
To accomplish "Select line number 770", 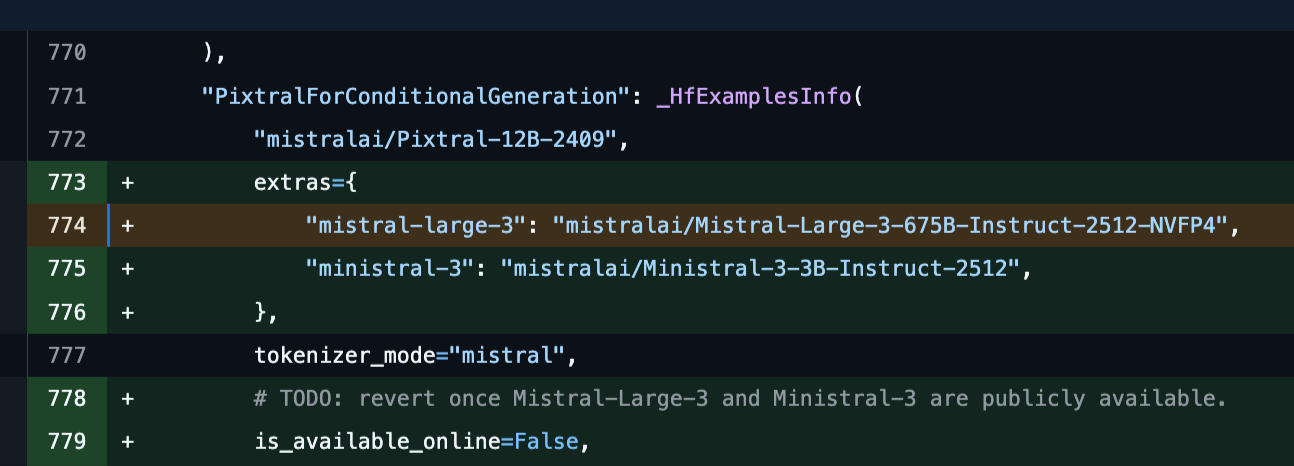I will [x=67, y=52].
